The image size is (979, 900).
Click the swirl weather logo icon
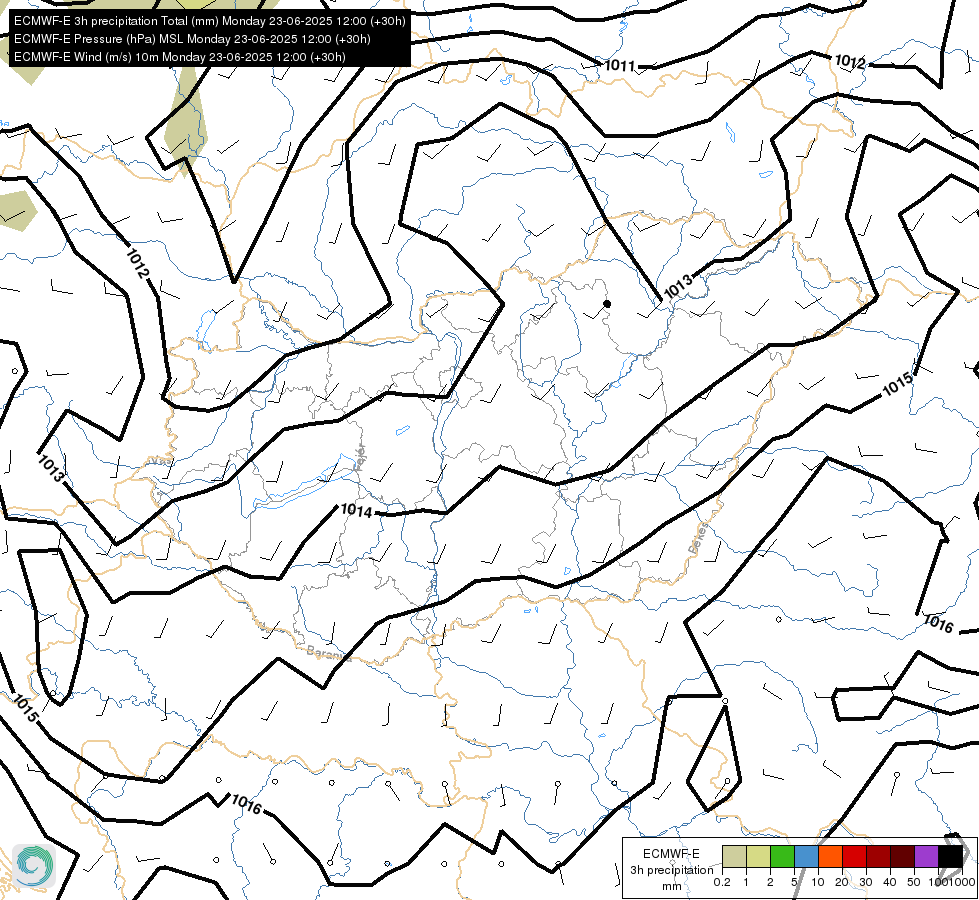(x=34, y=866)
